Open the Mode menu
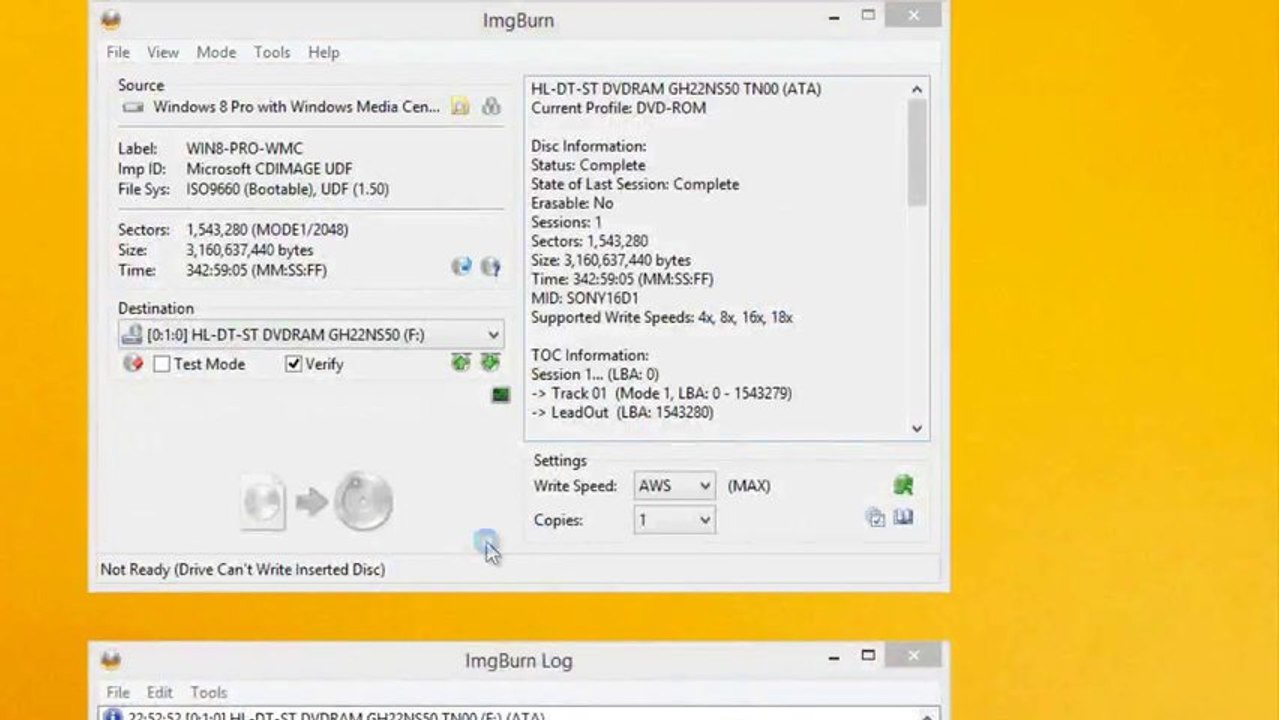 coord(216,52)
